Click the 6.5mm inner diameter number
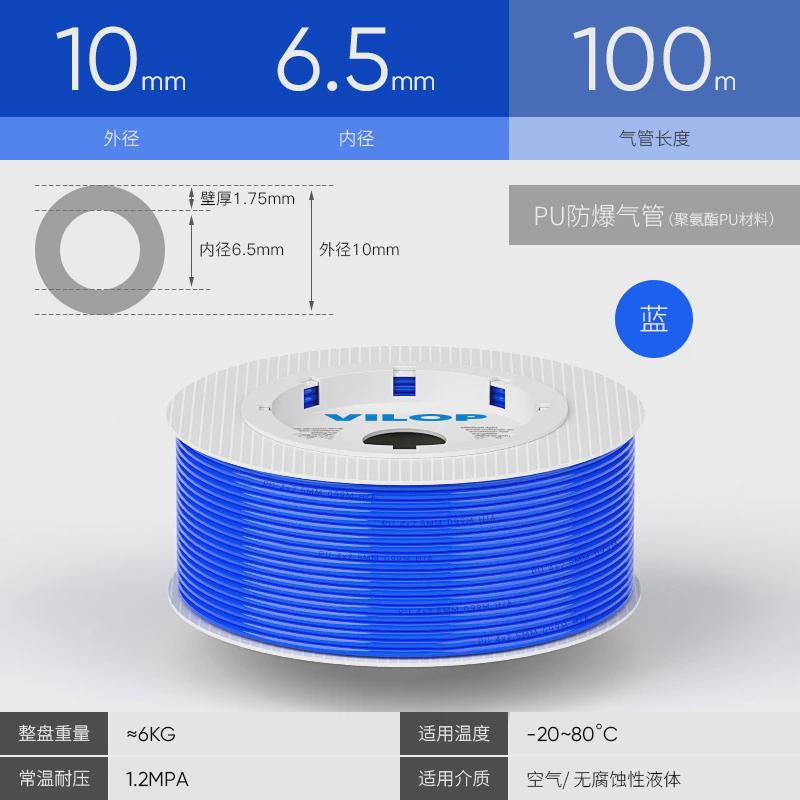Screen dimensions: 800x800 pyautogui.click(x=356, y=60)
